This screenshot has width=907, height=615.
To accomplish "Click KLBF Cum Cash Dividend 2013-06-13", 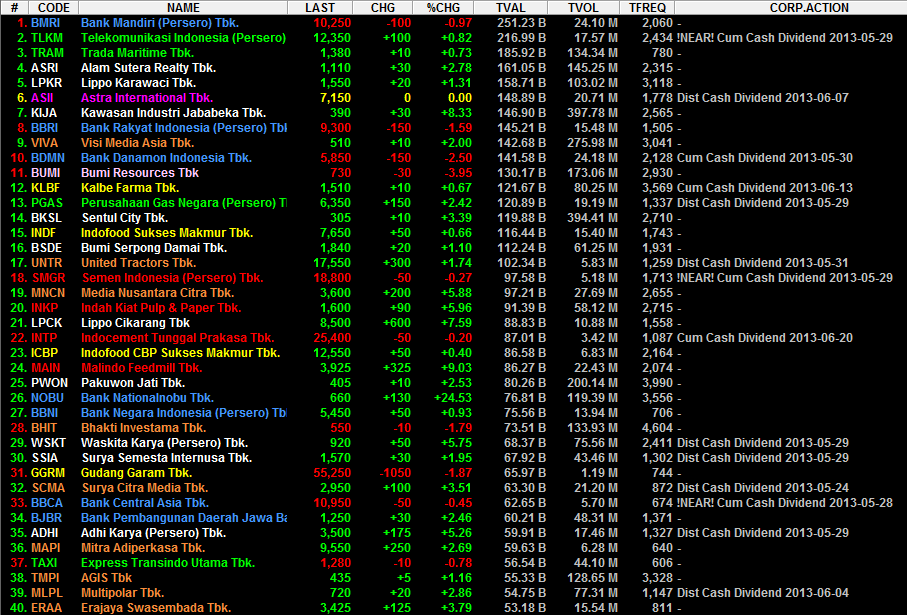I will pos(765,189).
